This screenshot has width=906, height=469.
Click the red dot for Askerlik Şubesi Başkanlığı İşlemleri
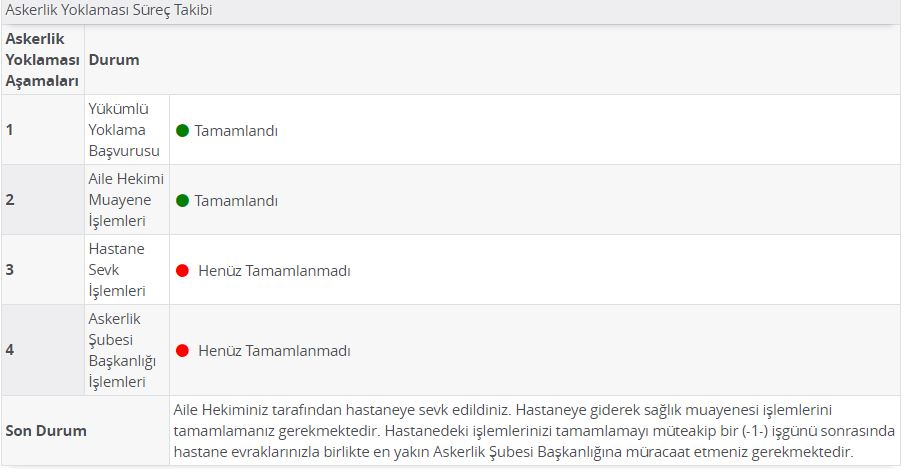click(x=183, y=350)
